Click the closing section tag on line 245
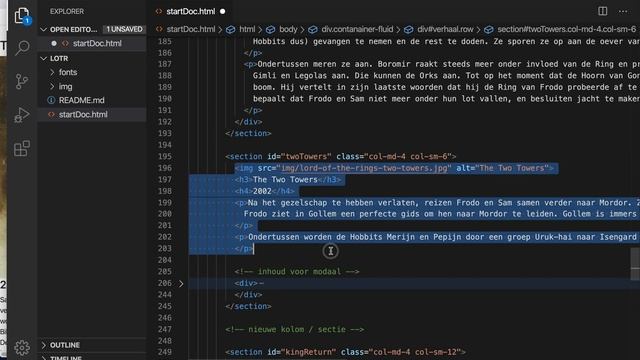 point(248,306)
